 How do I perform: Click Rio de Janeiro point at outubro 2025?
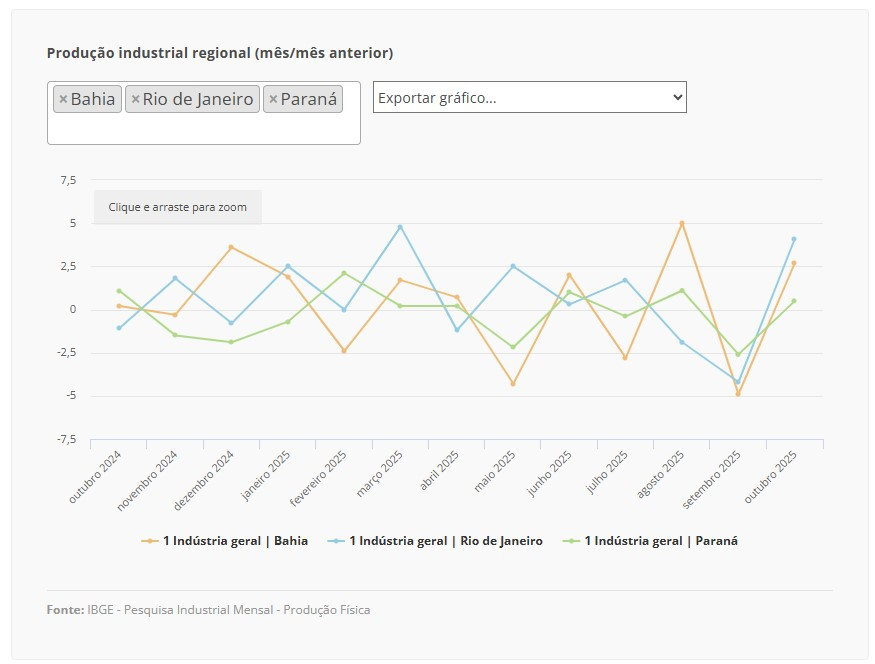pos(794,239)
